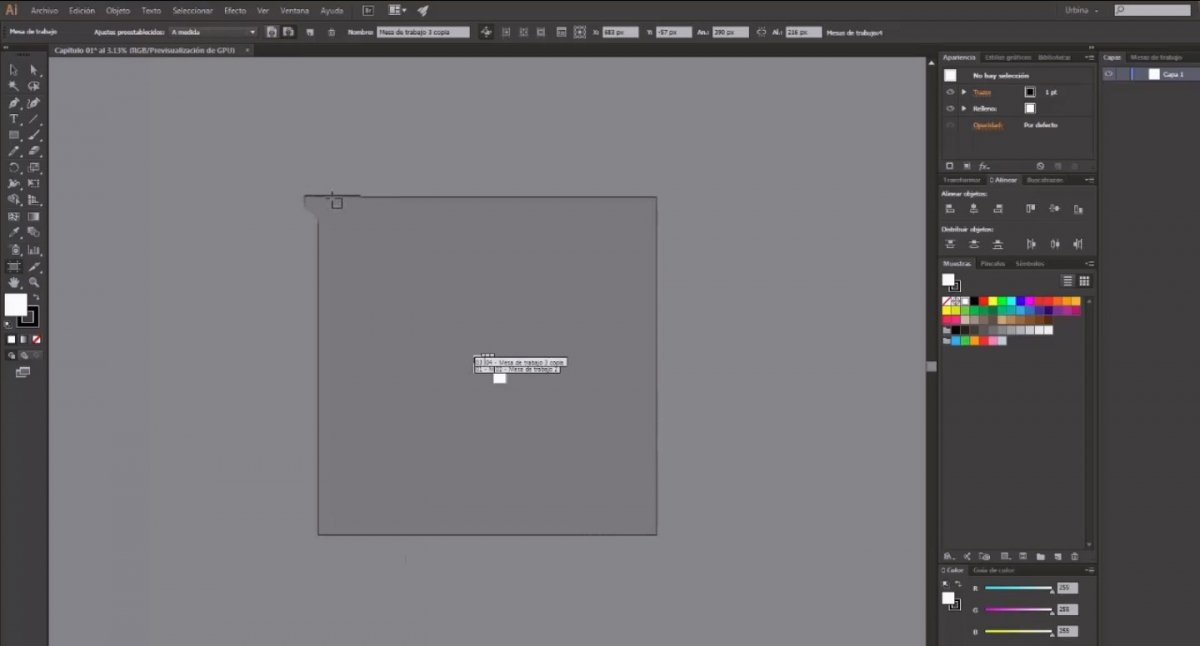Image resolution: width=1200 pixels, height=646 pixels.
Task: Click the landscape orientation artboard icon
Action: point(288,32)
